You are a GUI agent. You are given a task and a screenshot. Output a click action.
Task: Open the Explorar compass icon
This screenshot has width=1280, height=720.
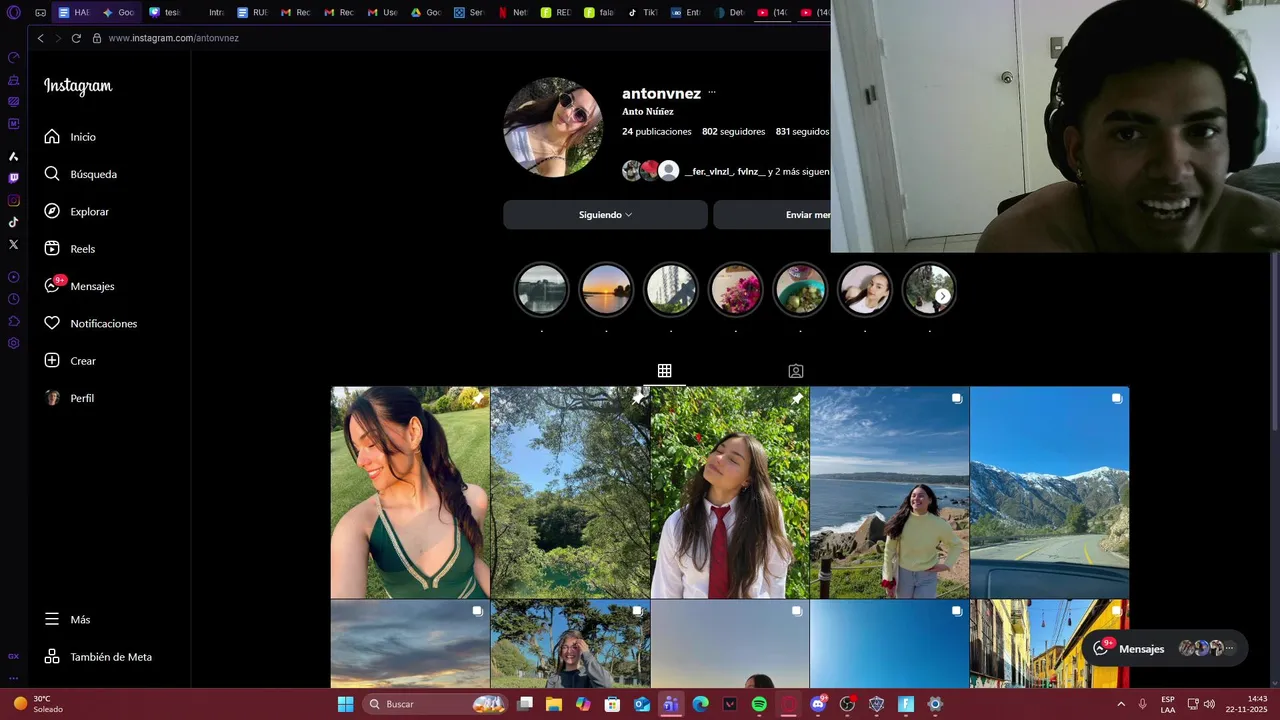(x=52, y=211)
